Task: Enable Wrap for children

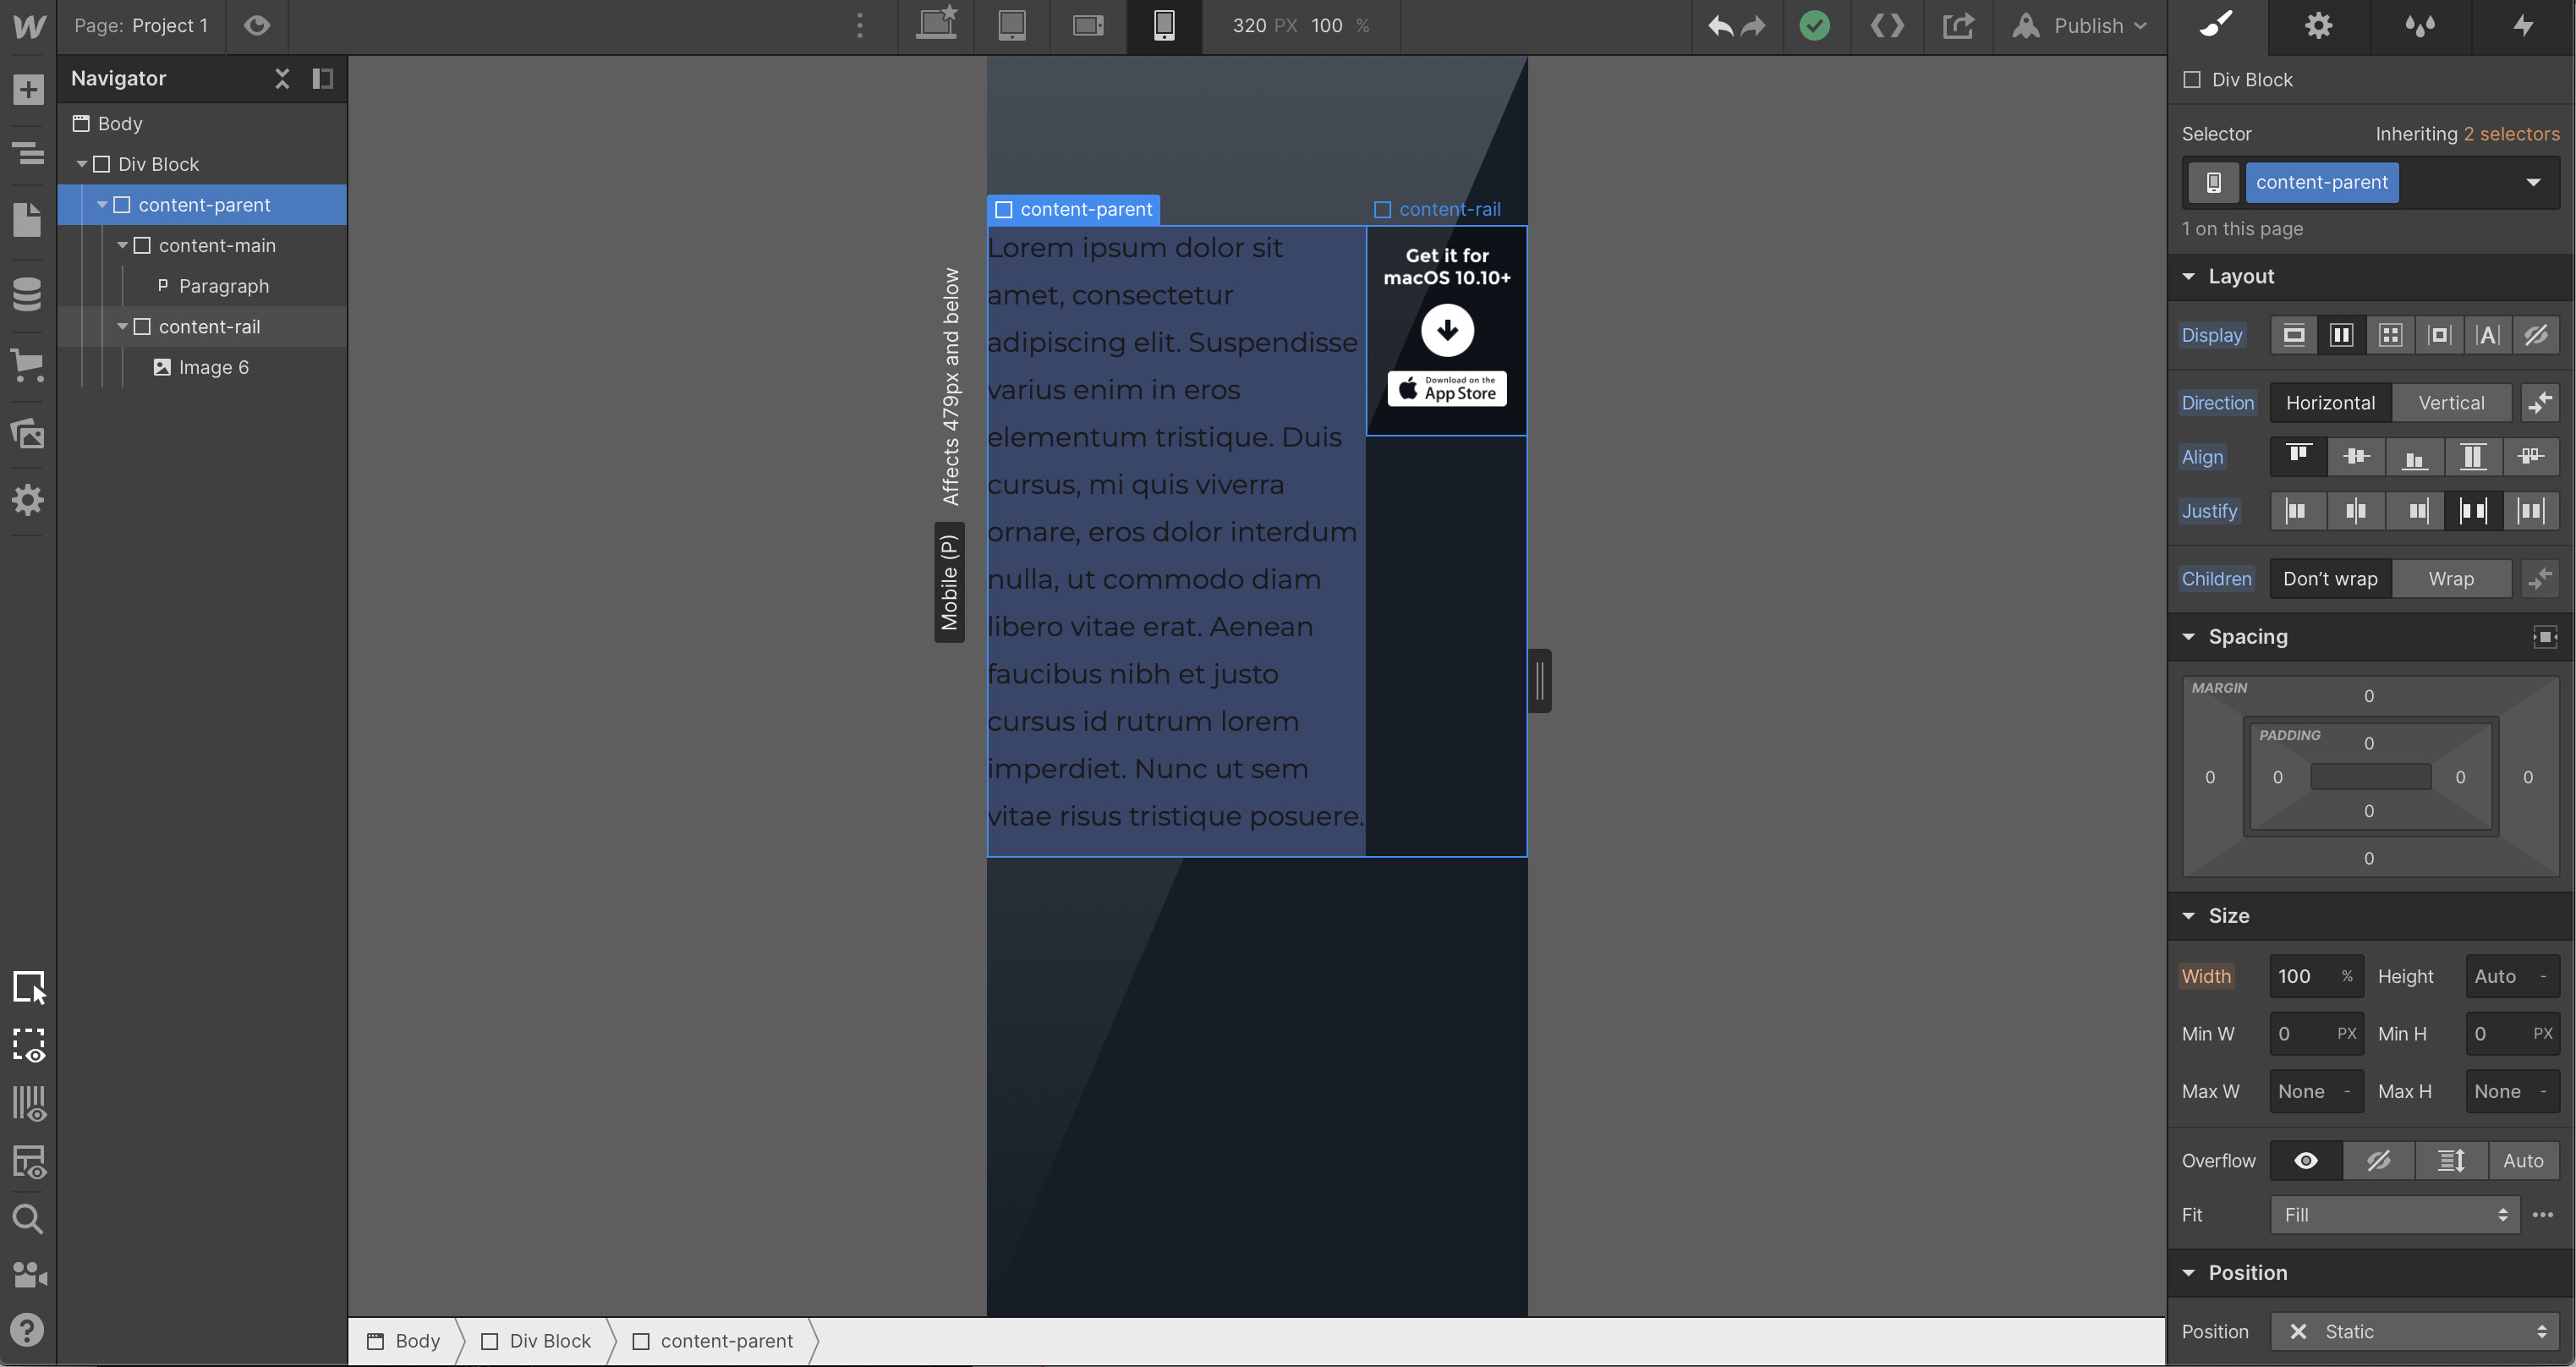Action: click(2451, 579)
